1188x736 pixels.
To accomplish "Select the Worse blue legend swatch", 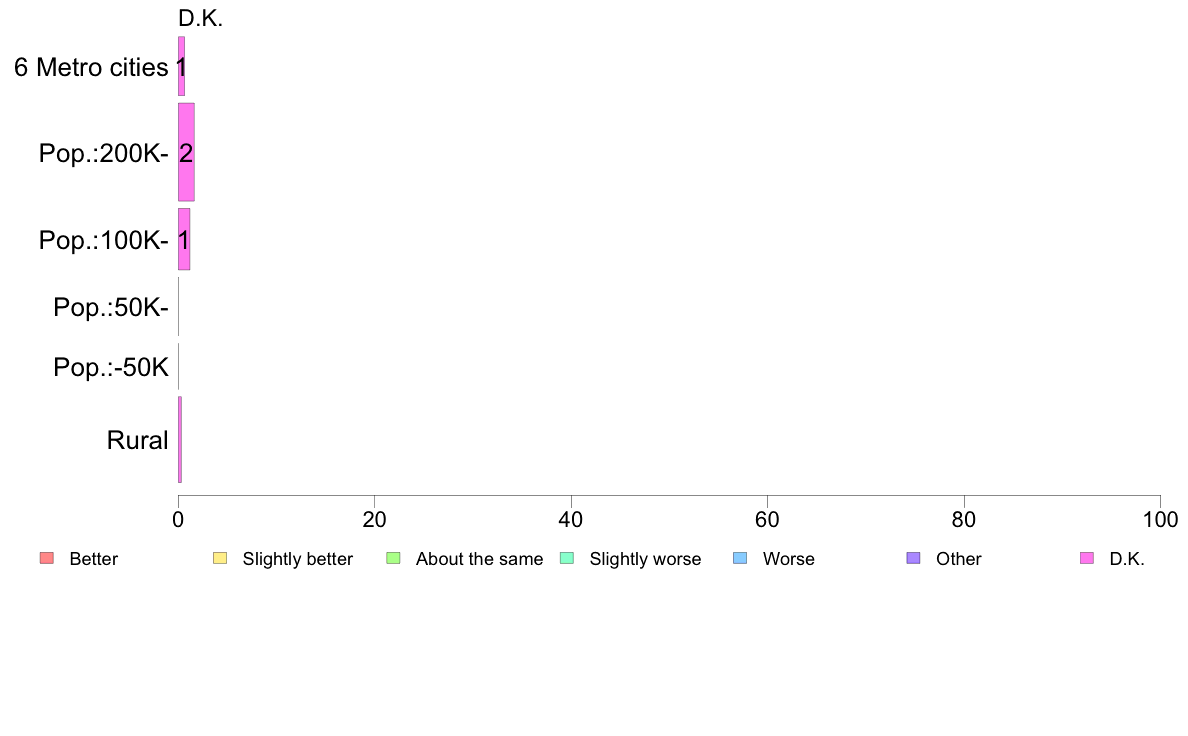I will point(740,559).
